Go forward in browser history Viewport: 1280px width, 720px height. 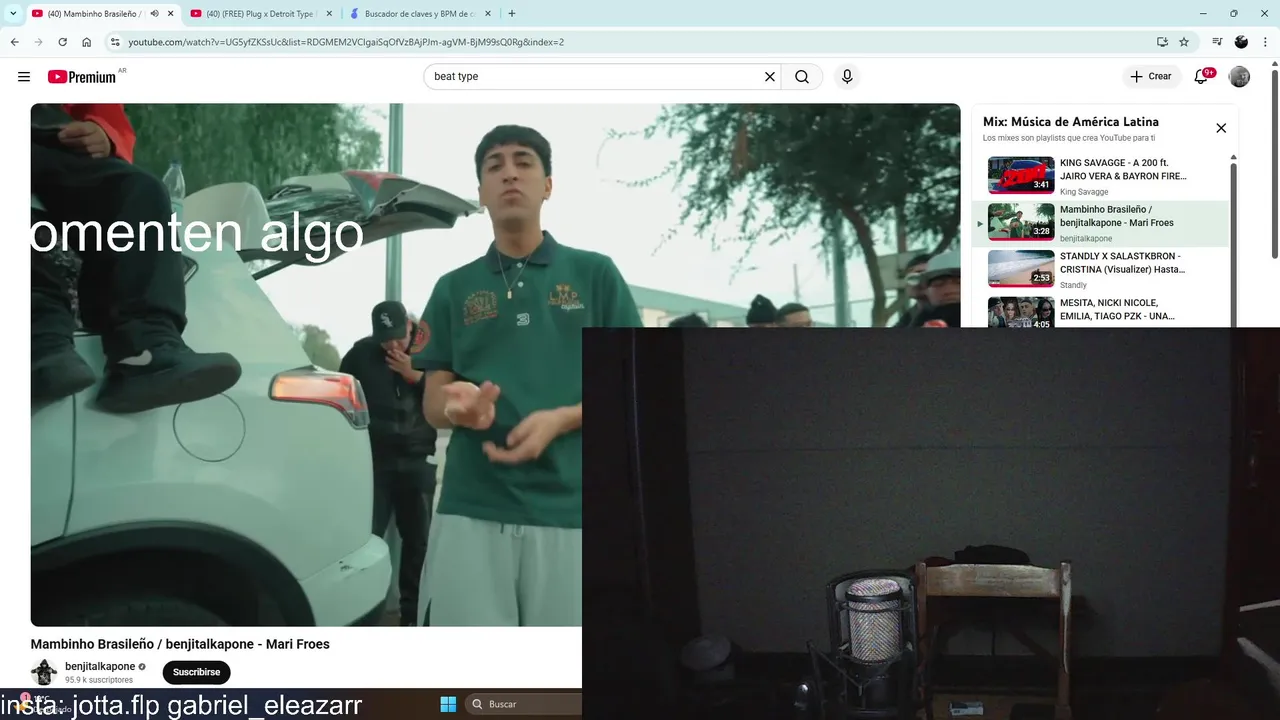pos(38,42)
